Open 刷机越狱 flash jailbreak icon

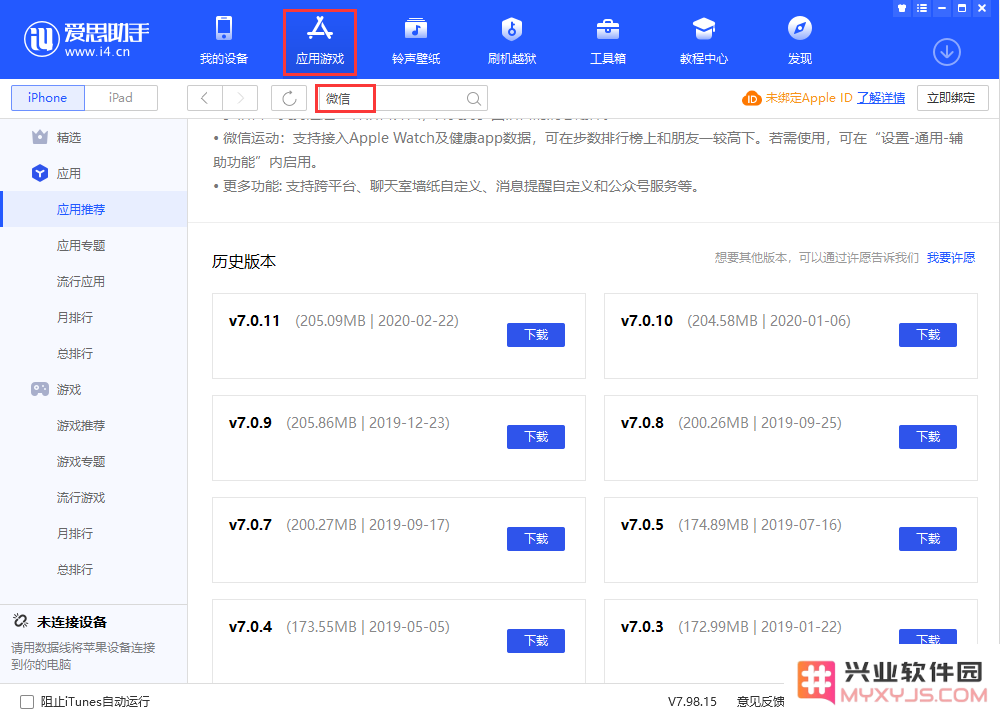511,29
